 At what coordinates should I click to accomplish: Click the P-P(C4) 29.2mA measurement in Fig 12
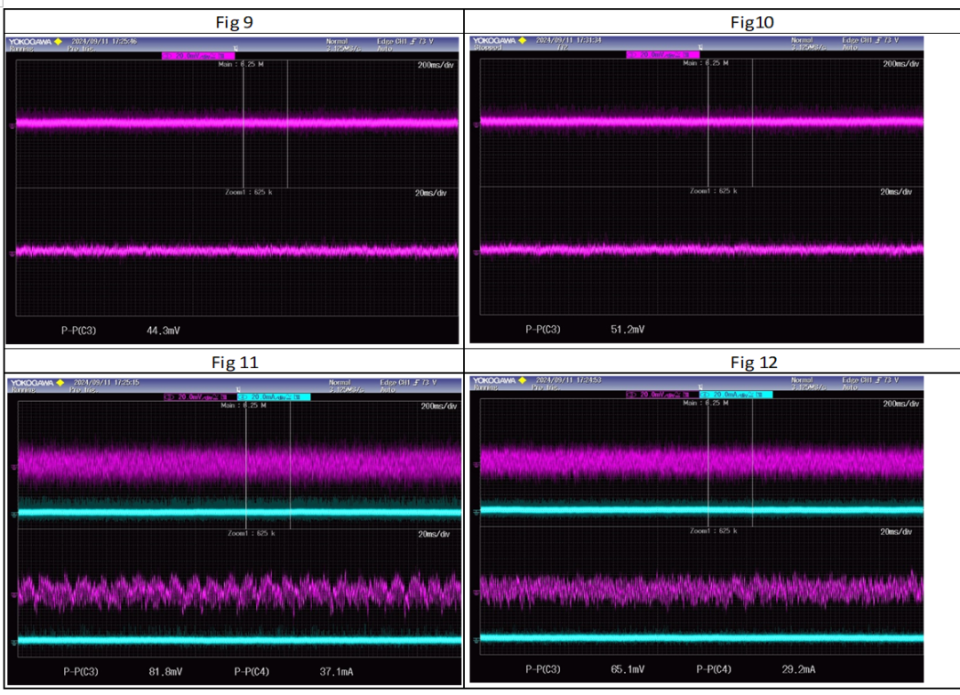tap(756, 669)
